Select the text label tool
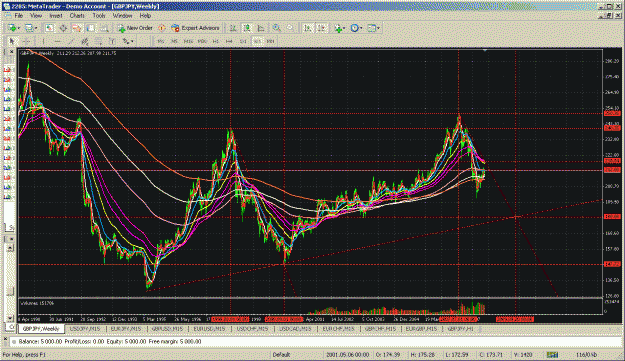Screen dimensions: 625x361 pos(112,41)
